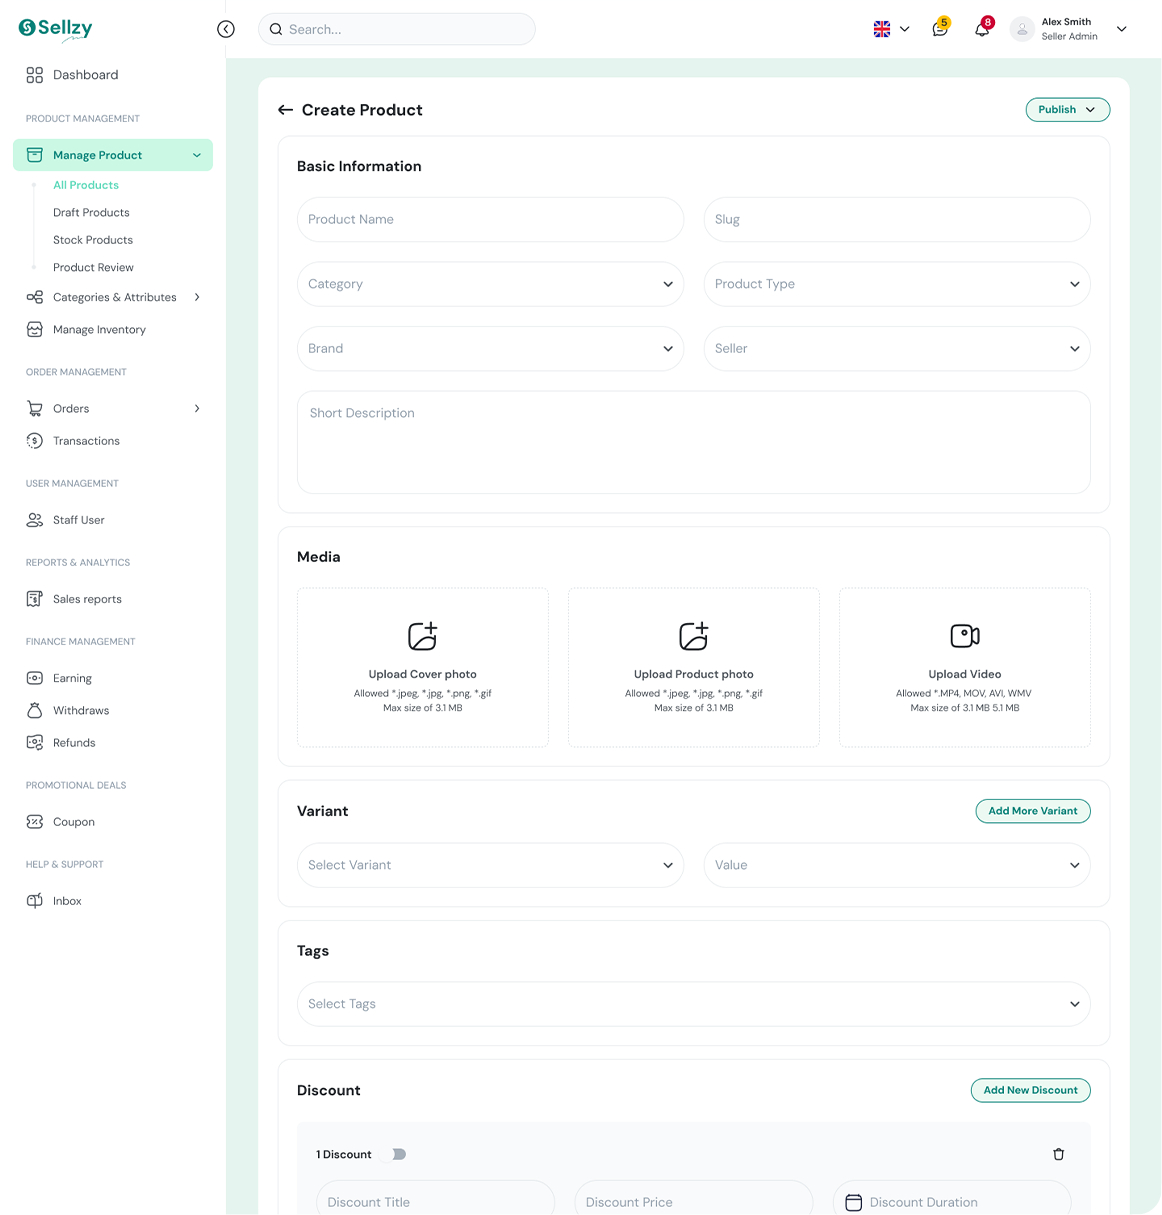1162x1215 pixels.
Task: Open the notifications bell icon
Action: point(982,28)
